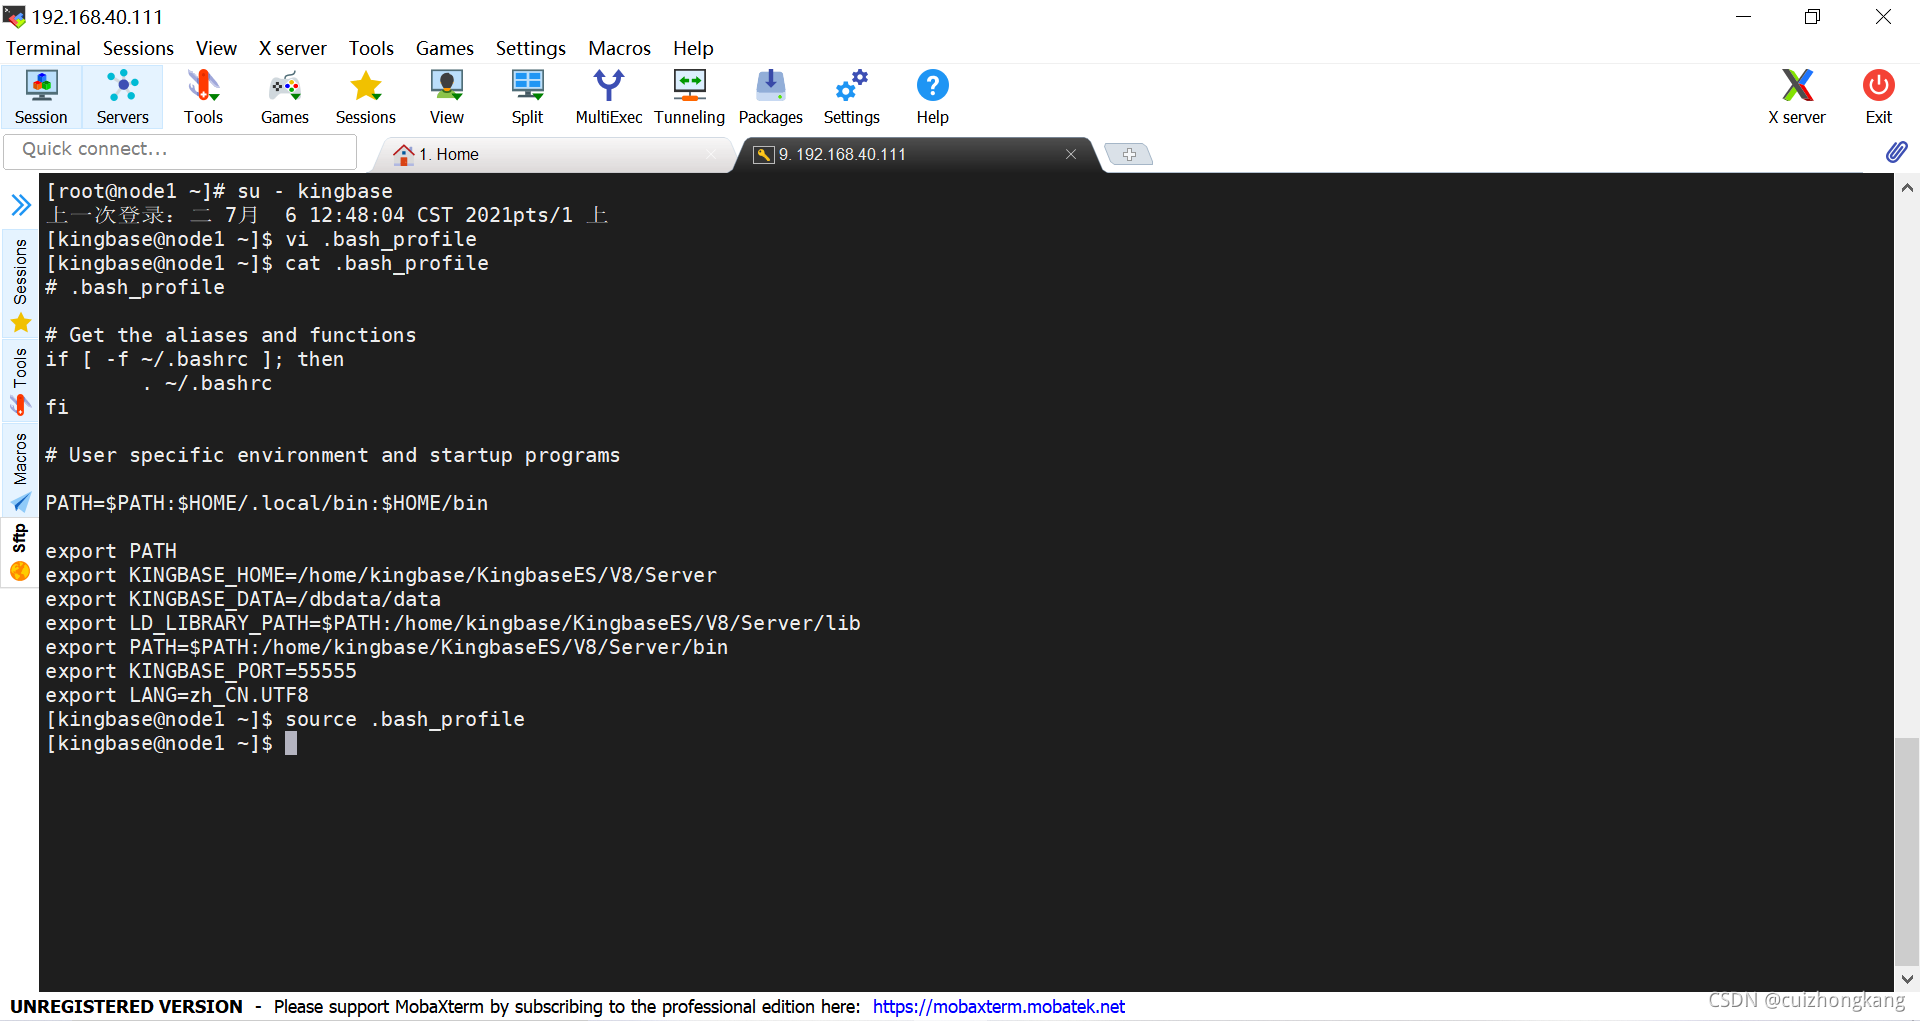Open the Tools sidebar tab
Screen dimensions: 1920x1021
(x=20, y=381)
